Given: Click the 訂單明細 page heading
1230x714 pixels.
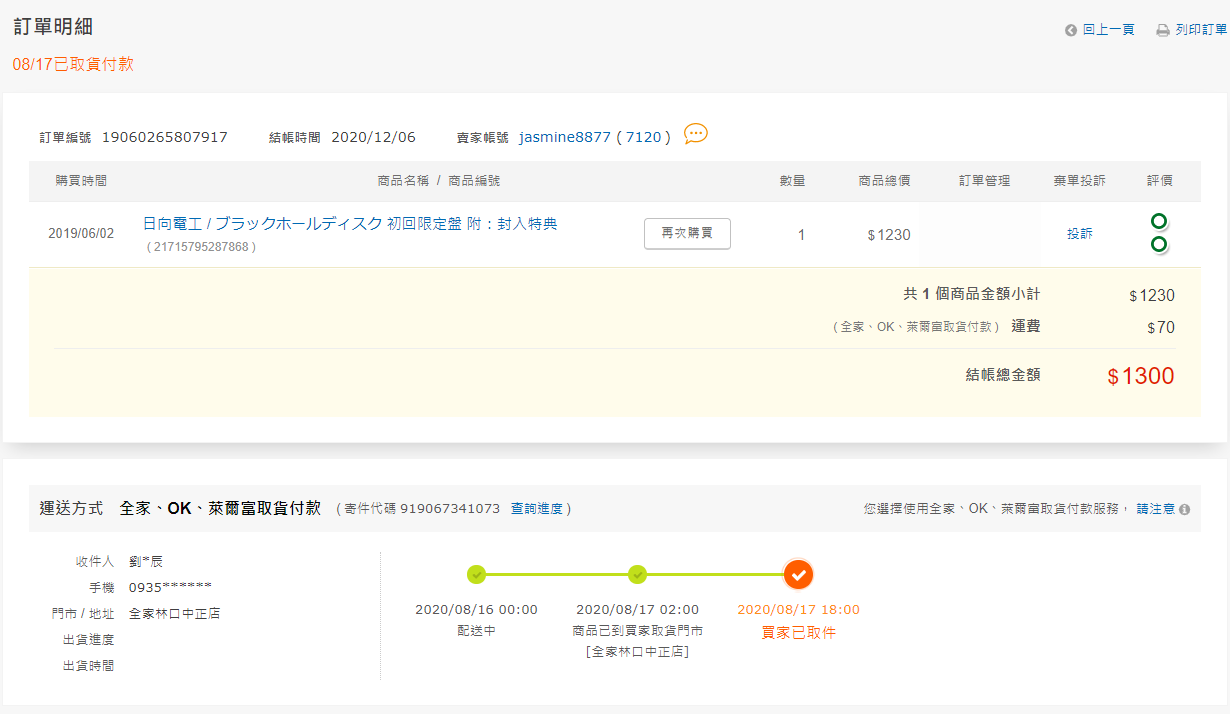Looking at the screenshot, I should 53,27.
